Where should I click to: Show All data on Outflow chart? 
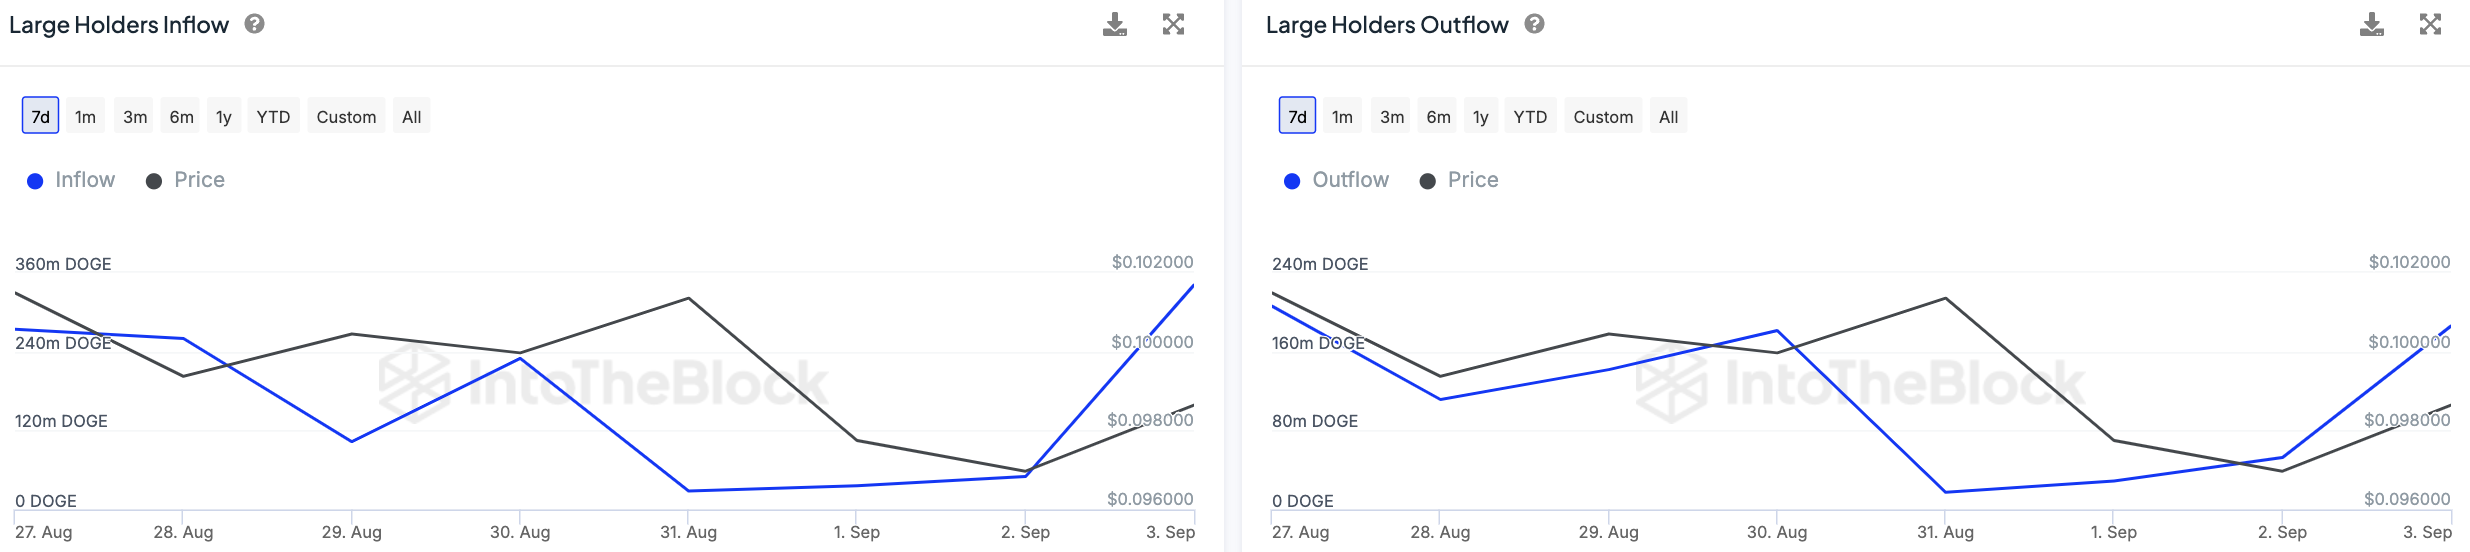coord(1668,117)
